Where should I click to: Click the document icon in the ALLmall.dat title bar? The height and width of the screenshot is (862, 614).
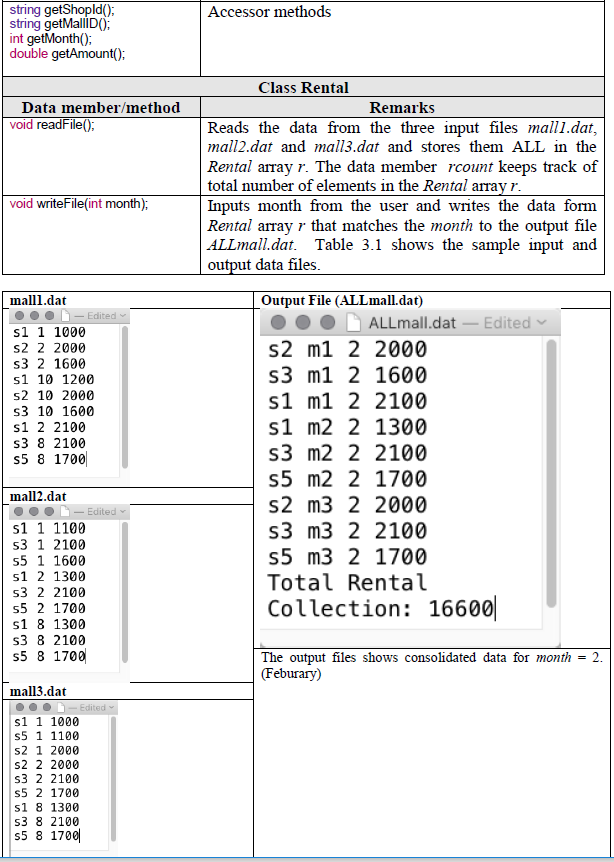coord(354,323)
